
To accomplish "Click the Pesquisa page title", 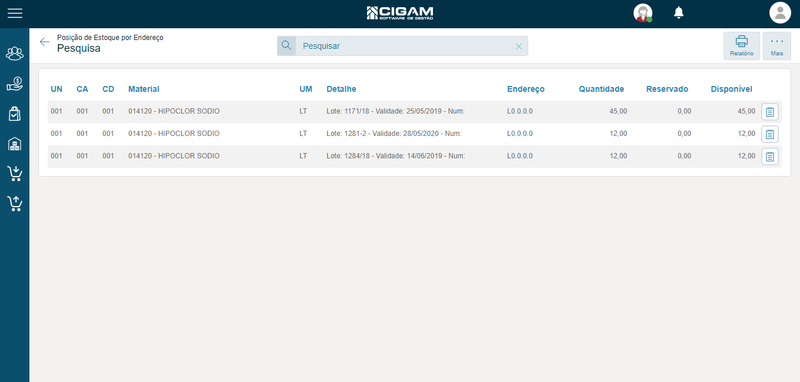I will (x=79, y=48).
